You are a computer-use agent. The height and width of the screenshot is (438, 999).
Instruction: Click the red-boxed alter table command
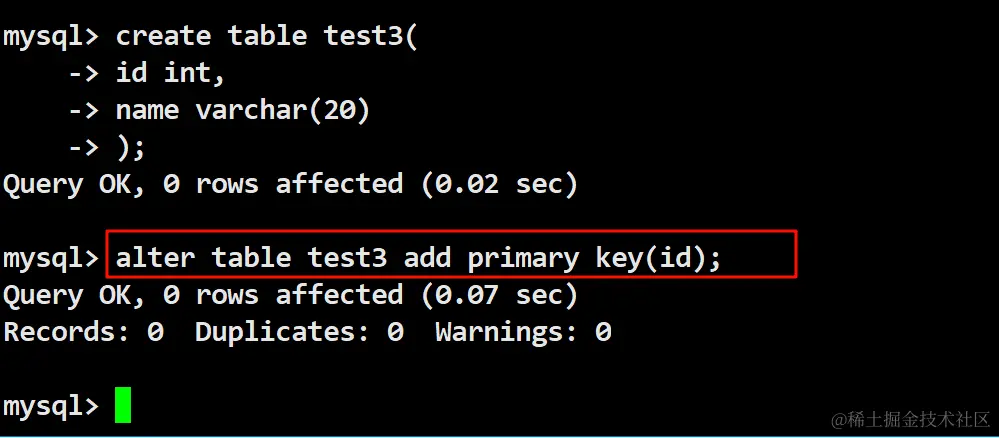point(418,258)
